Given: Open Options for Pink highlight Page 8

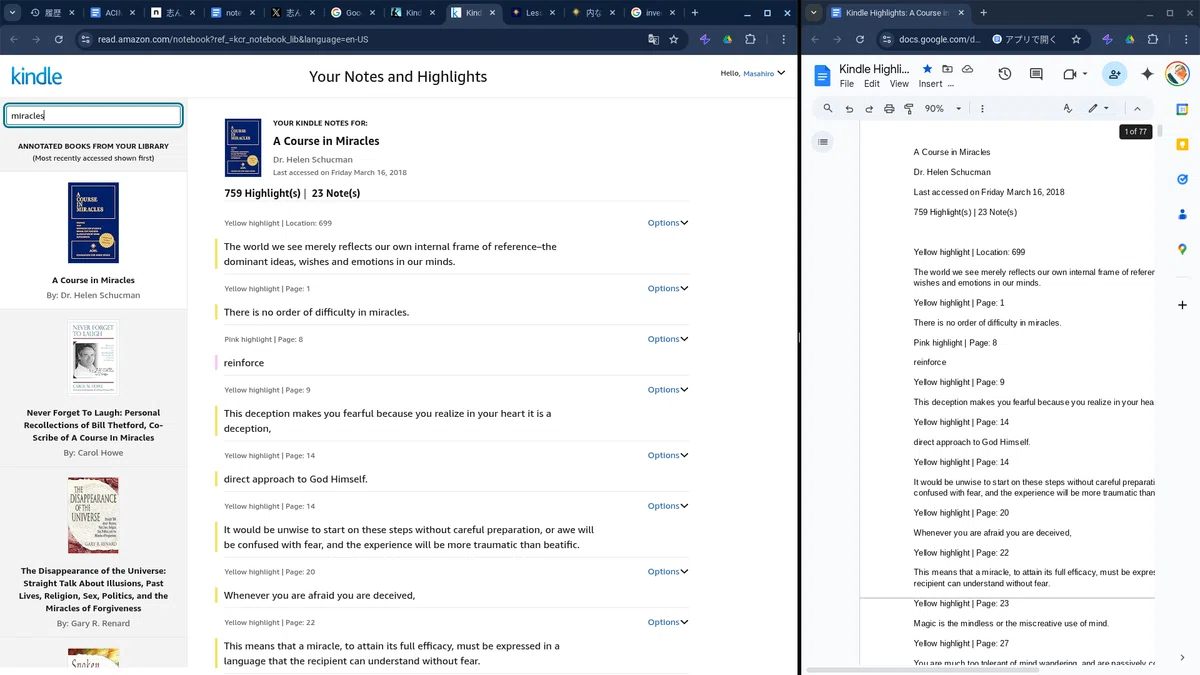Looking at the screenshot, I should 668,339.
